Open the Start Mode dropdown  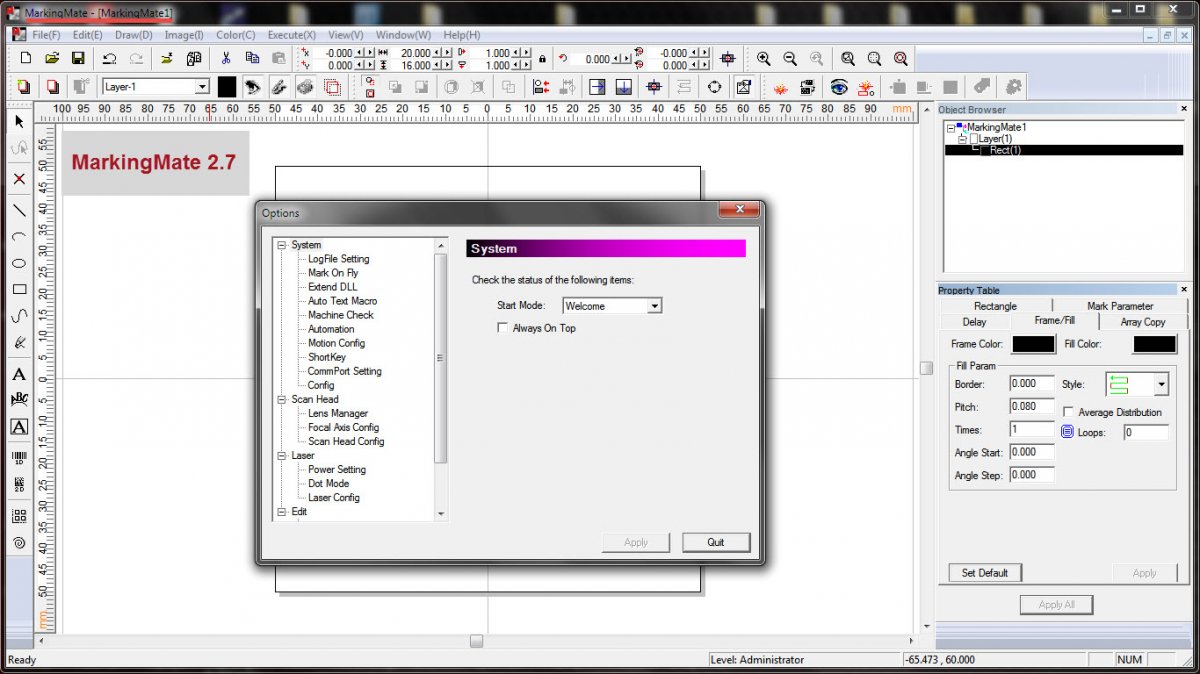pos(654,306)
